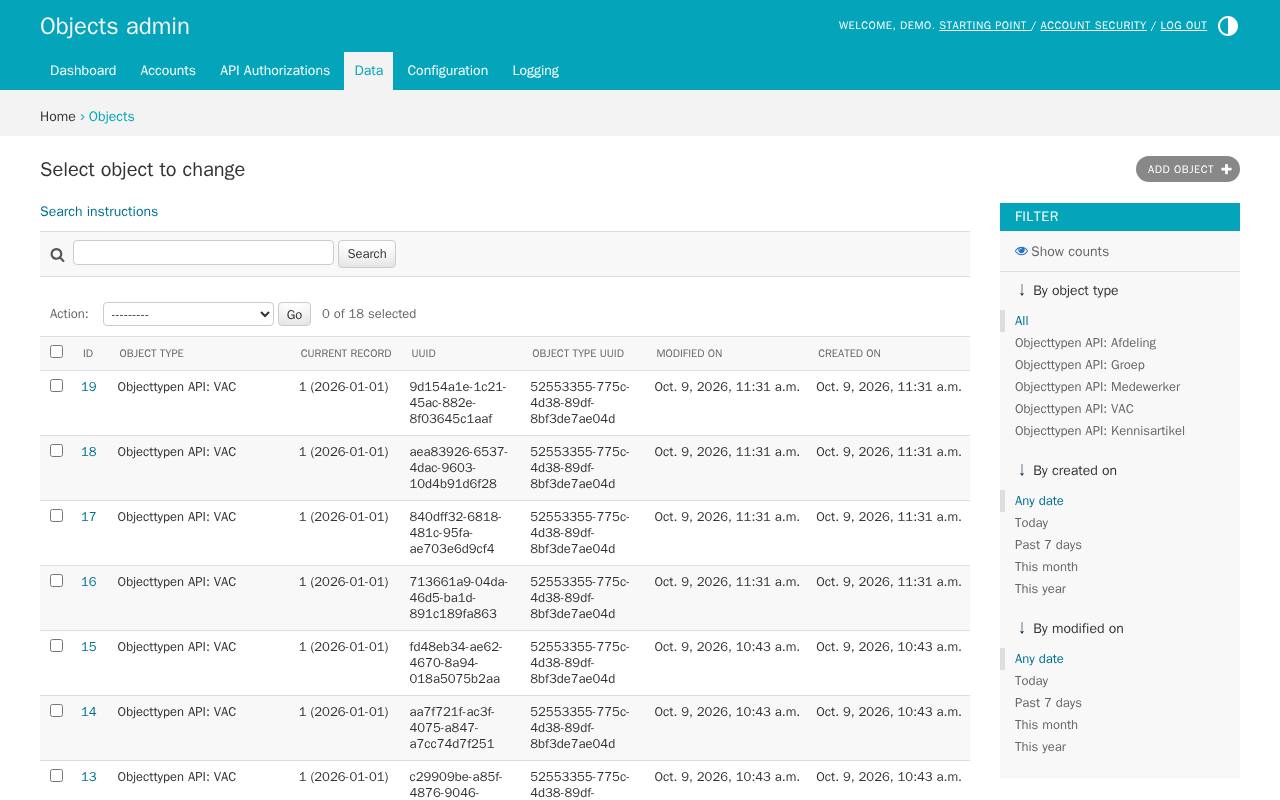This screenshot has height=800, width=1280.
Task: Toggle the dark/light theme icon
Action: (1228, 26)
